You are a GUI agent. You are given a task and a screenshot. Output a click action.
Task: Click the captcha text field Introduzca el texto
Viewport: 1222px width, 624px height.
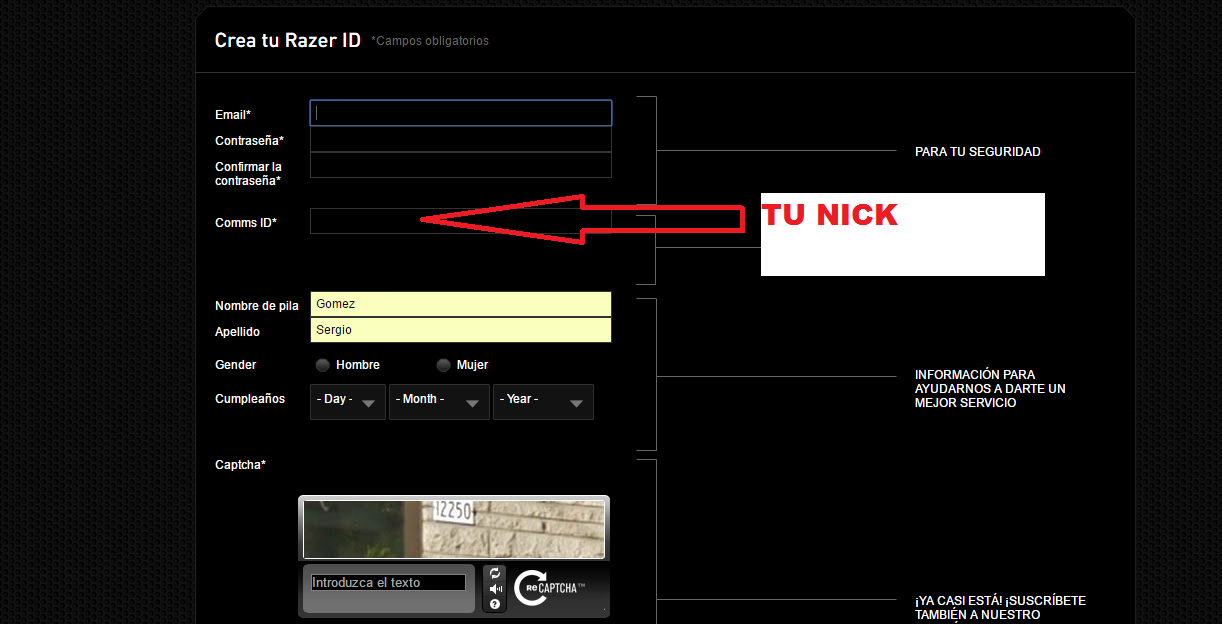(x=388, y=582)
